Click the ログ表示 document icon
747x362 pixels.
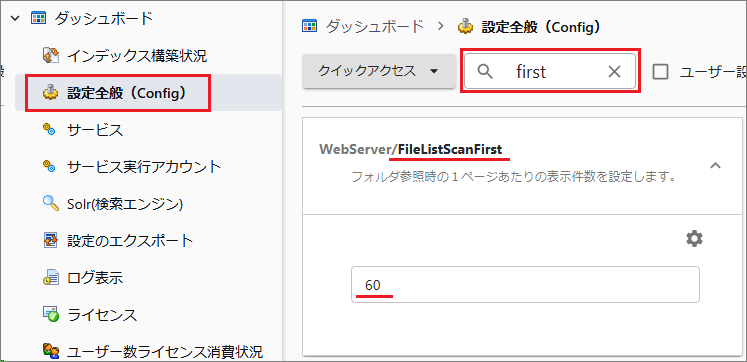[x=50, y=278]
